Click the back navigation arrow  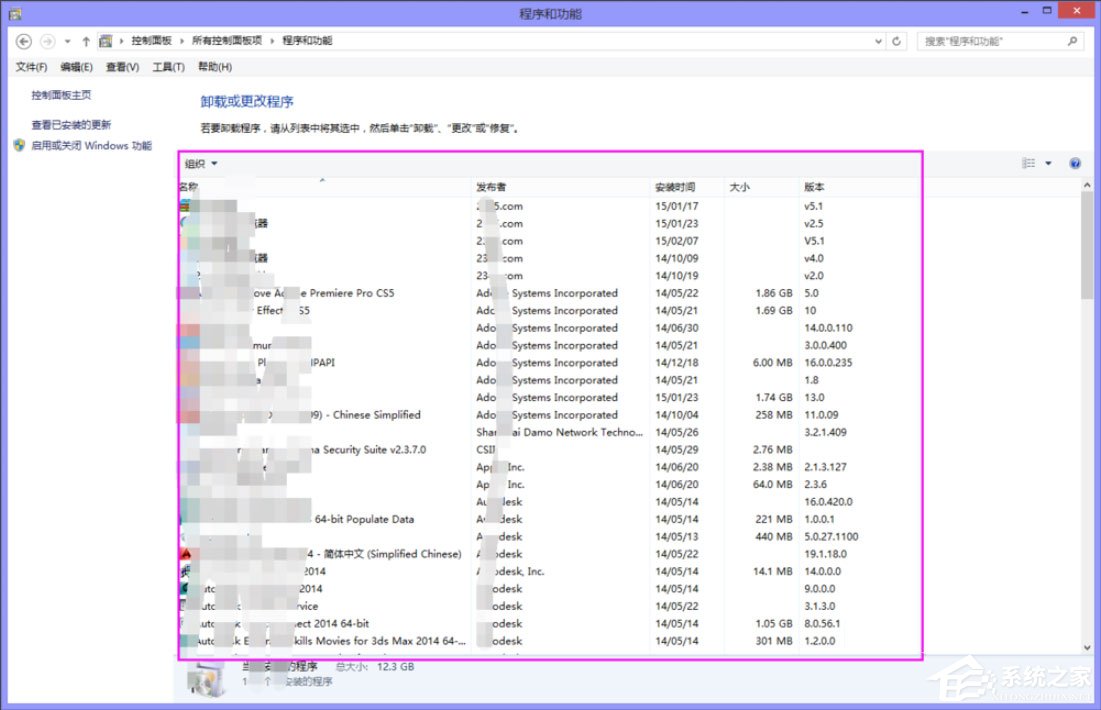22,41
